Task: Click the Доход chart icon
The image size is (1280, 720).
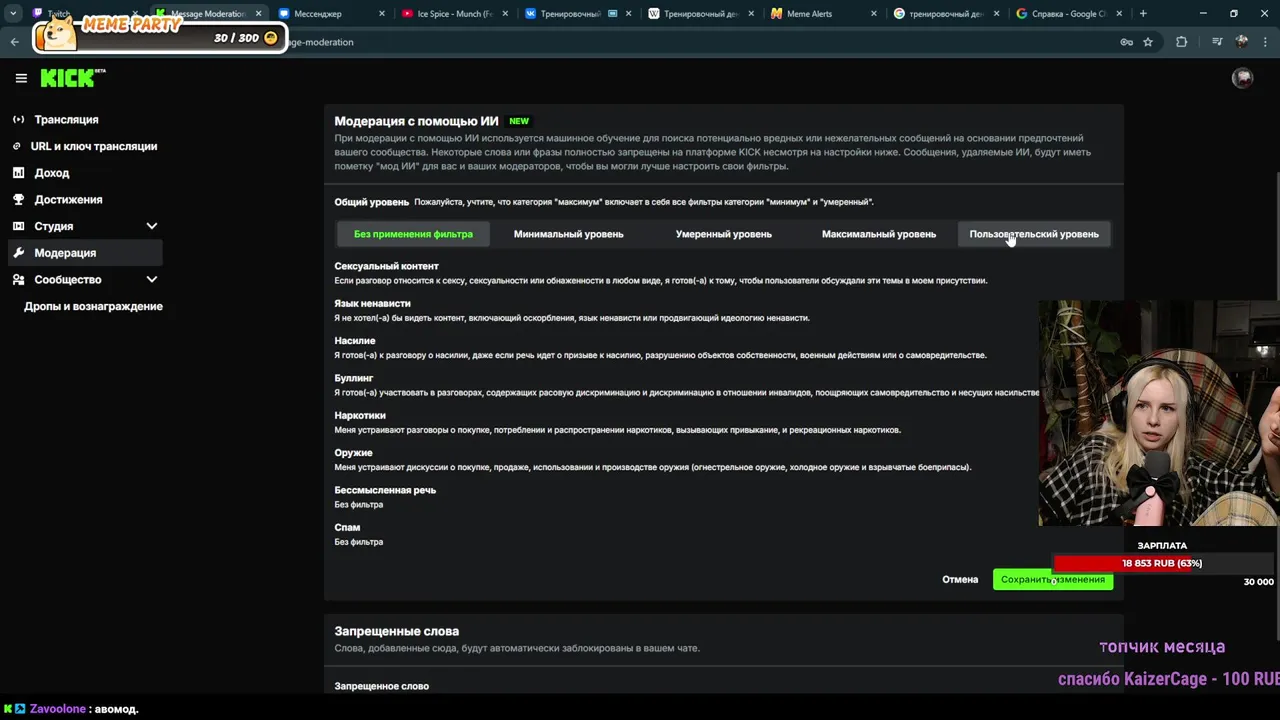Action: tap(18, 173)
